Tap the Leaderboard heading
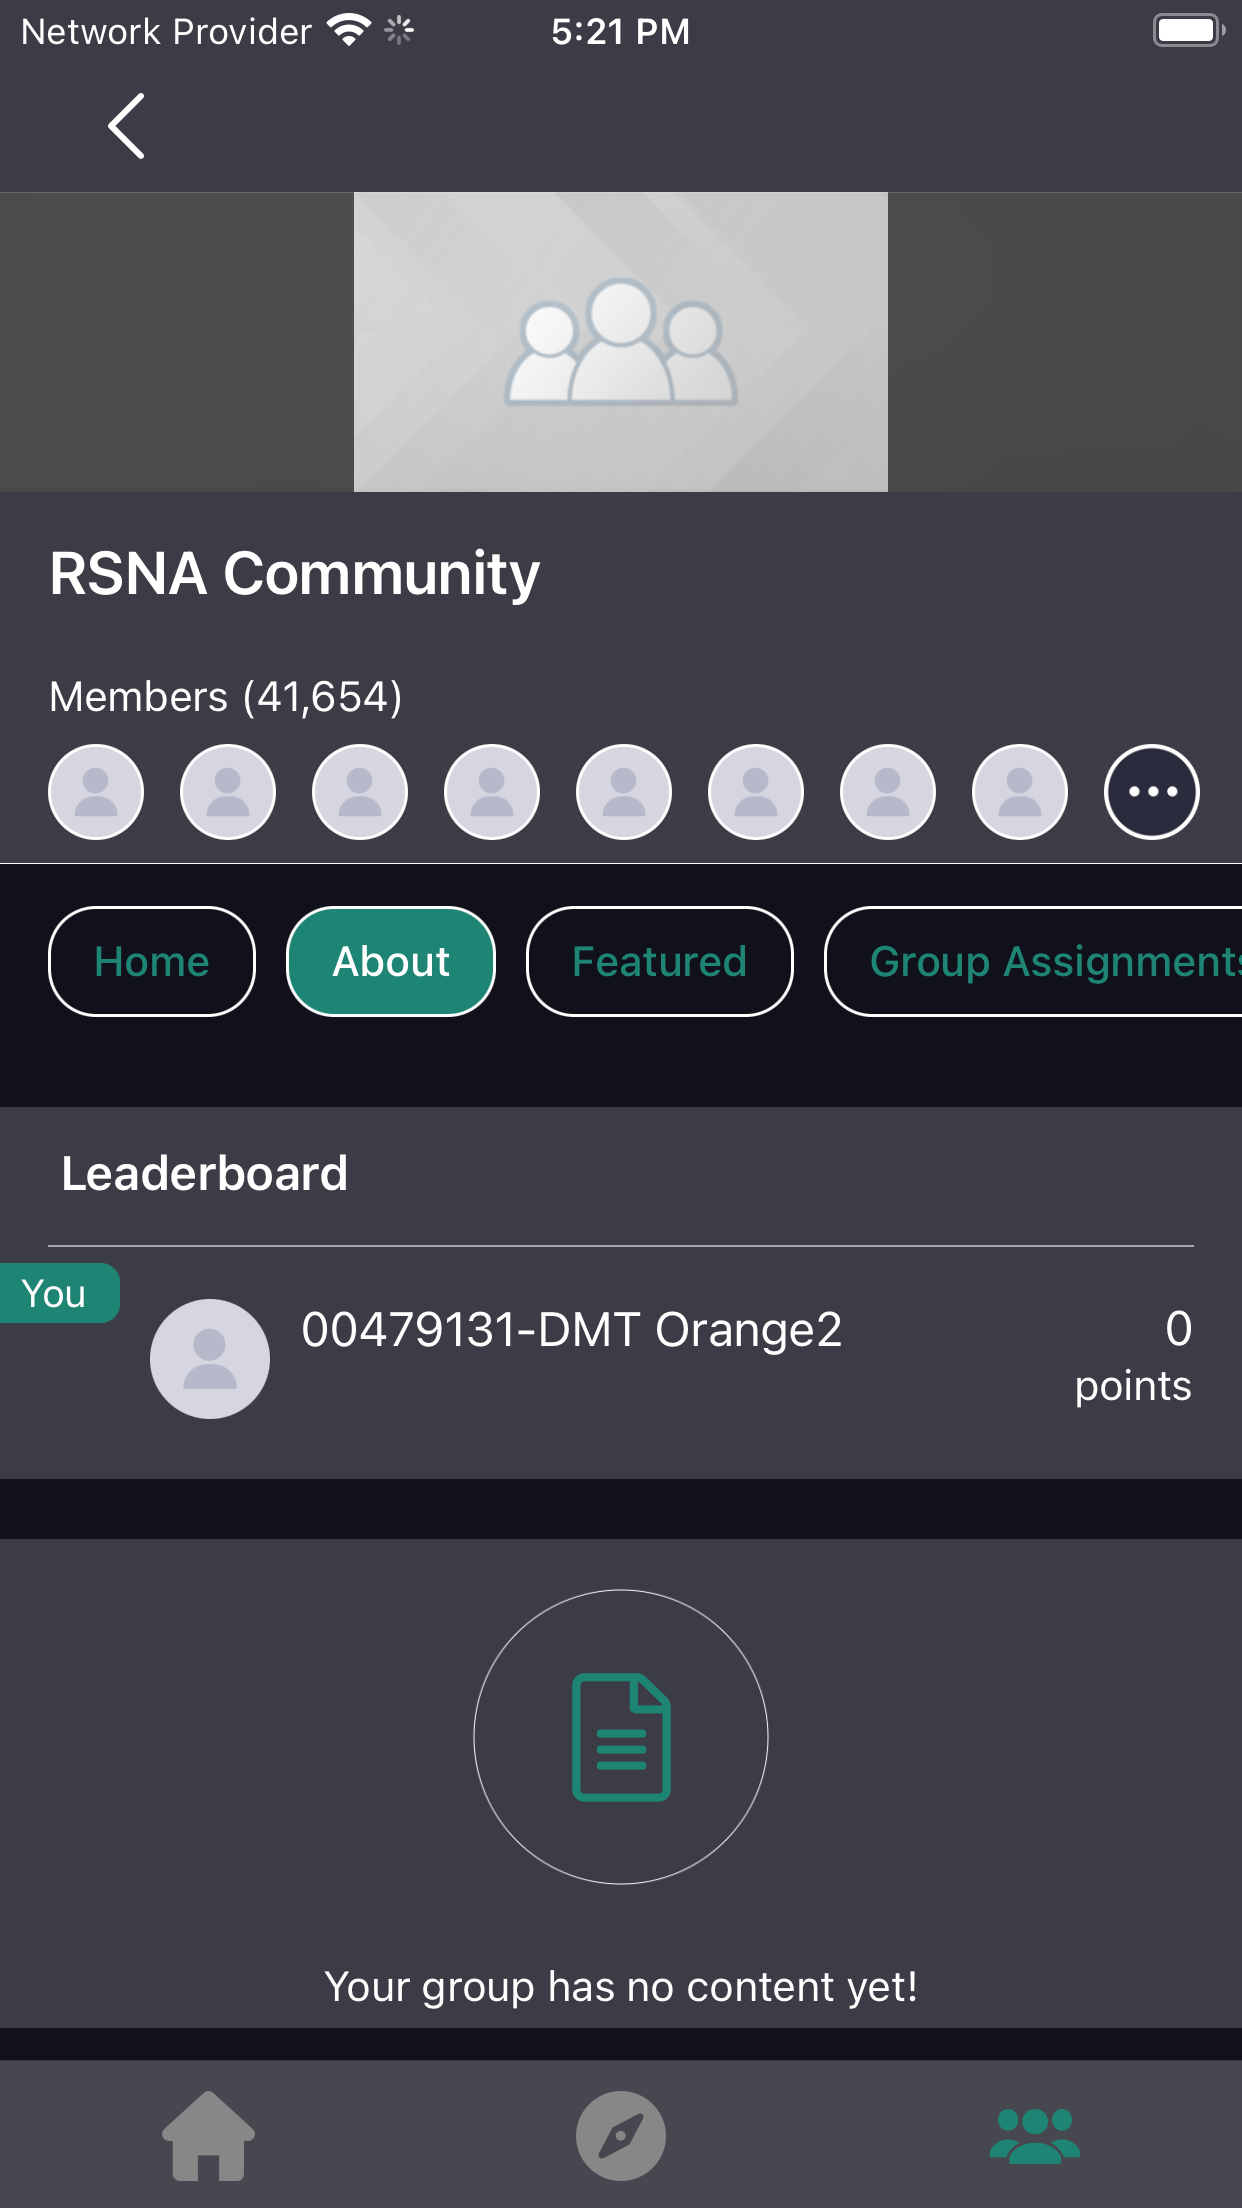The width and height of the screenshot is (1242, 2208). [205, 1174]
